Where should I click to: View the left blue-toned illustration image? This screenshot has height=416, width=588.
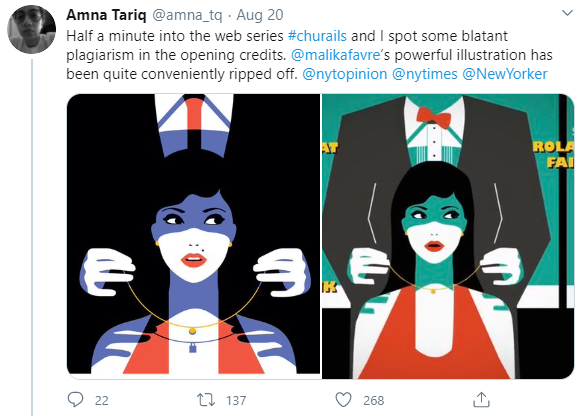point(194,234)
